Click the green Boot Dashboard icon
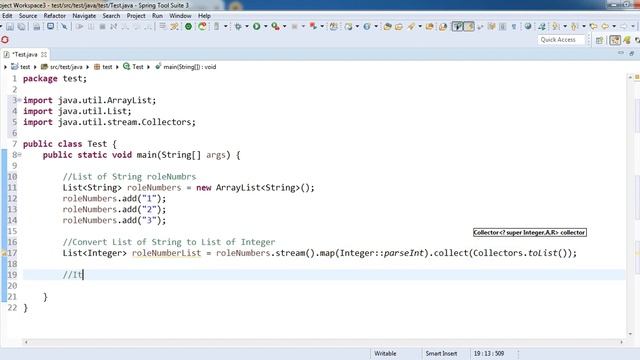 (x=188, y=27)
